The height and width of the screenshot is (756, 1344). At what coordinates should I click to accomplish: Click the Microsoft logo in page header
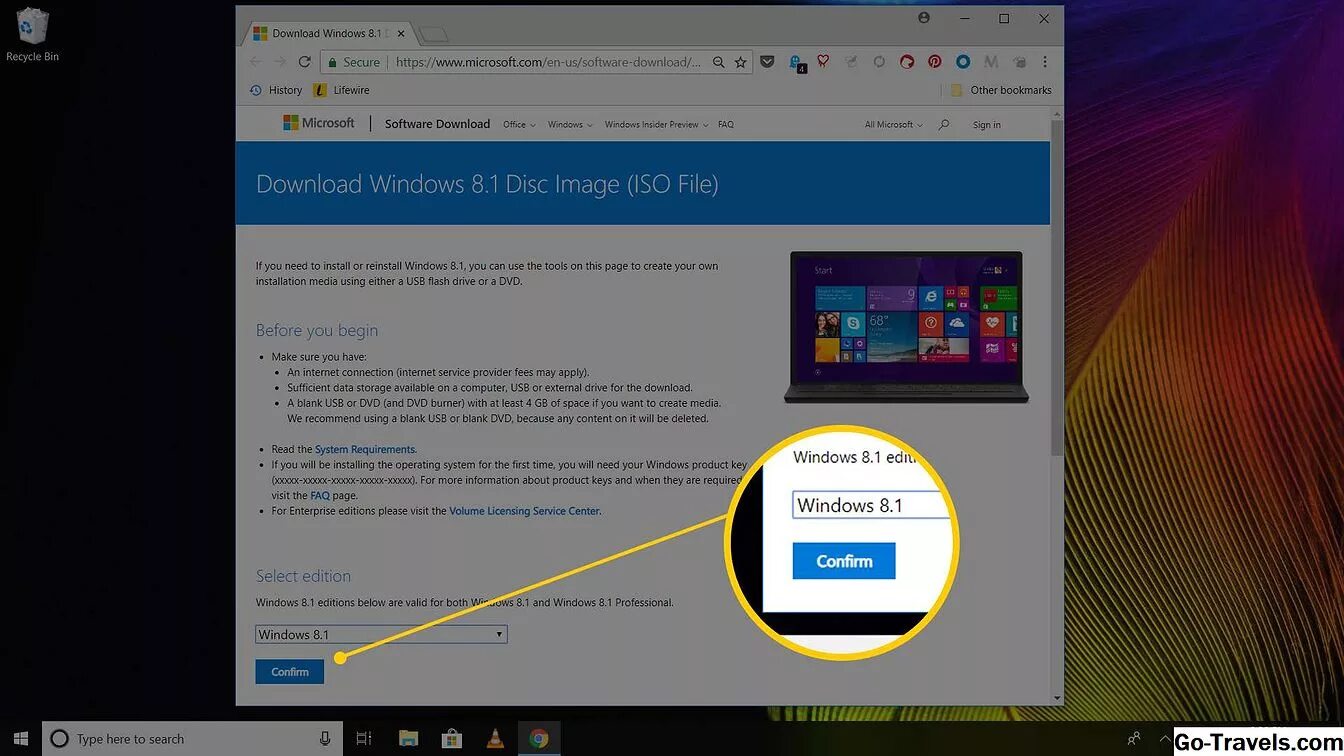pyautogui.click(x=319, y=123)
